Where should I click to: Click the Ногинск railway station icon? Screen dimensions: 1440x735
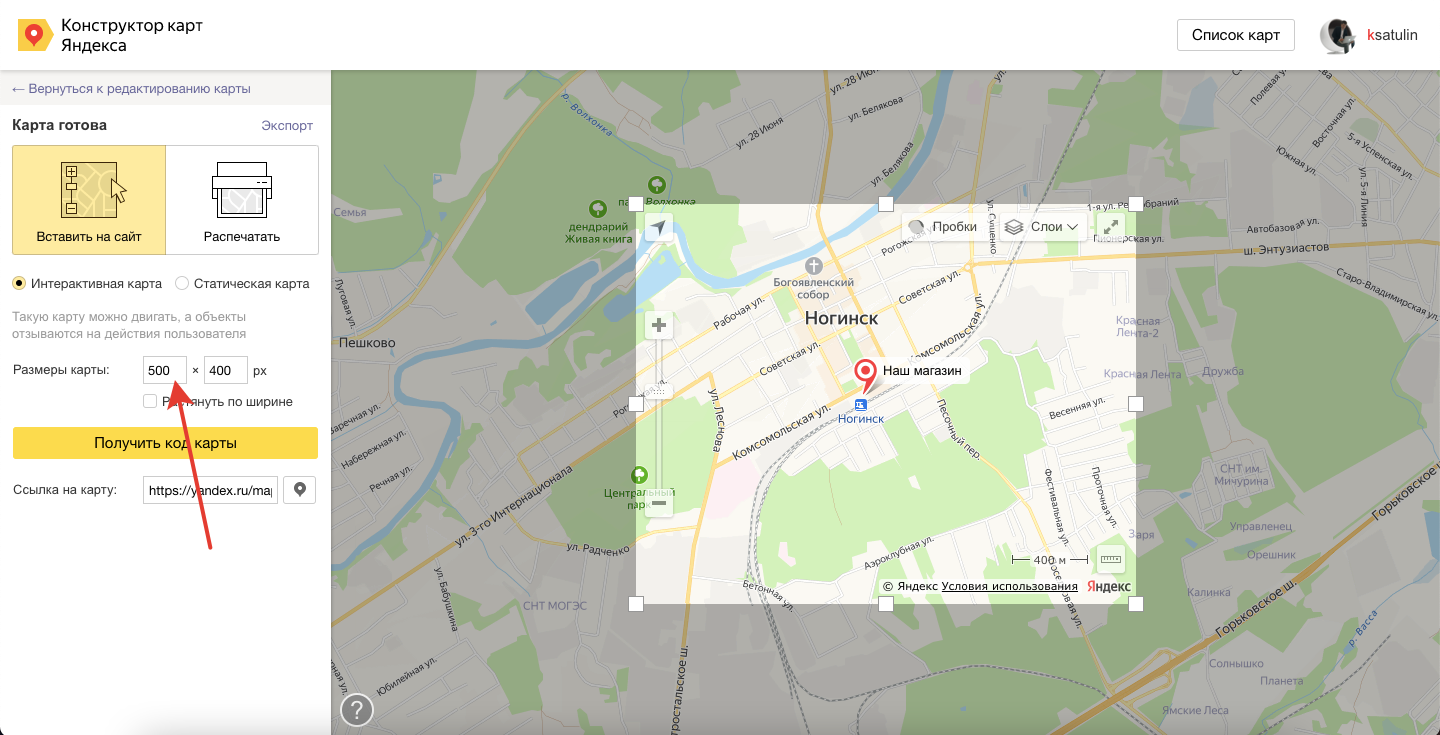click(860, 404)
